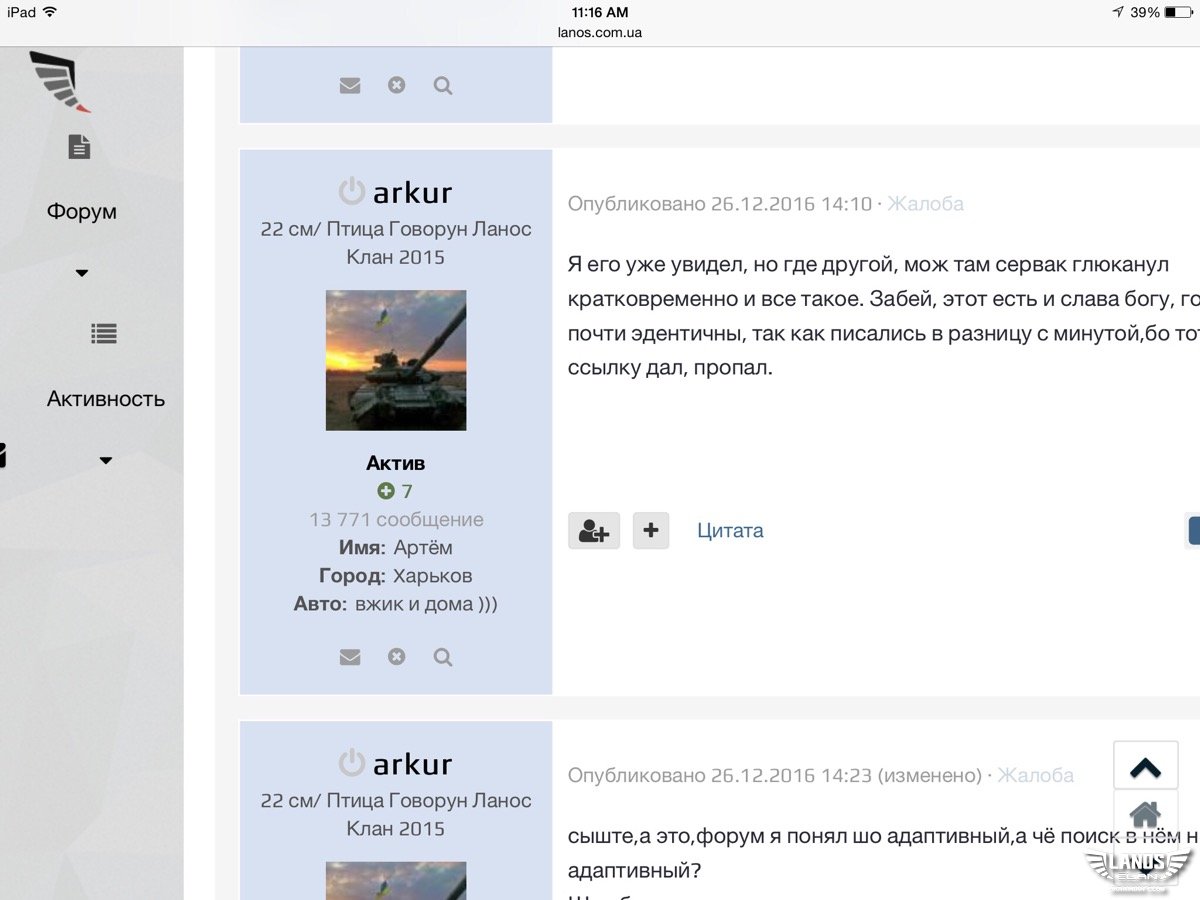Click the '13 771 сообщение' post count

click(396, 519)
